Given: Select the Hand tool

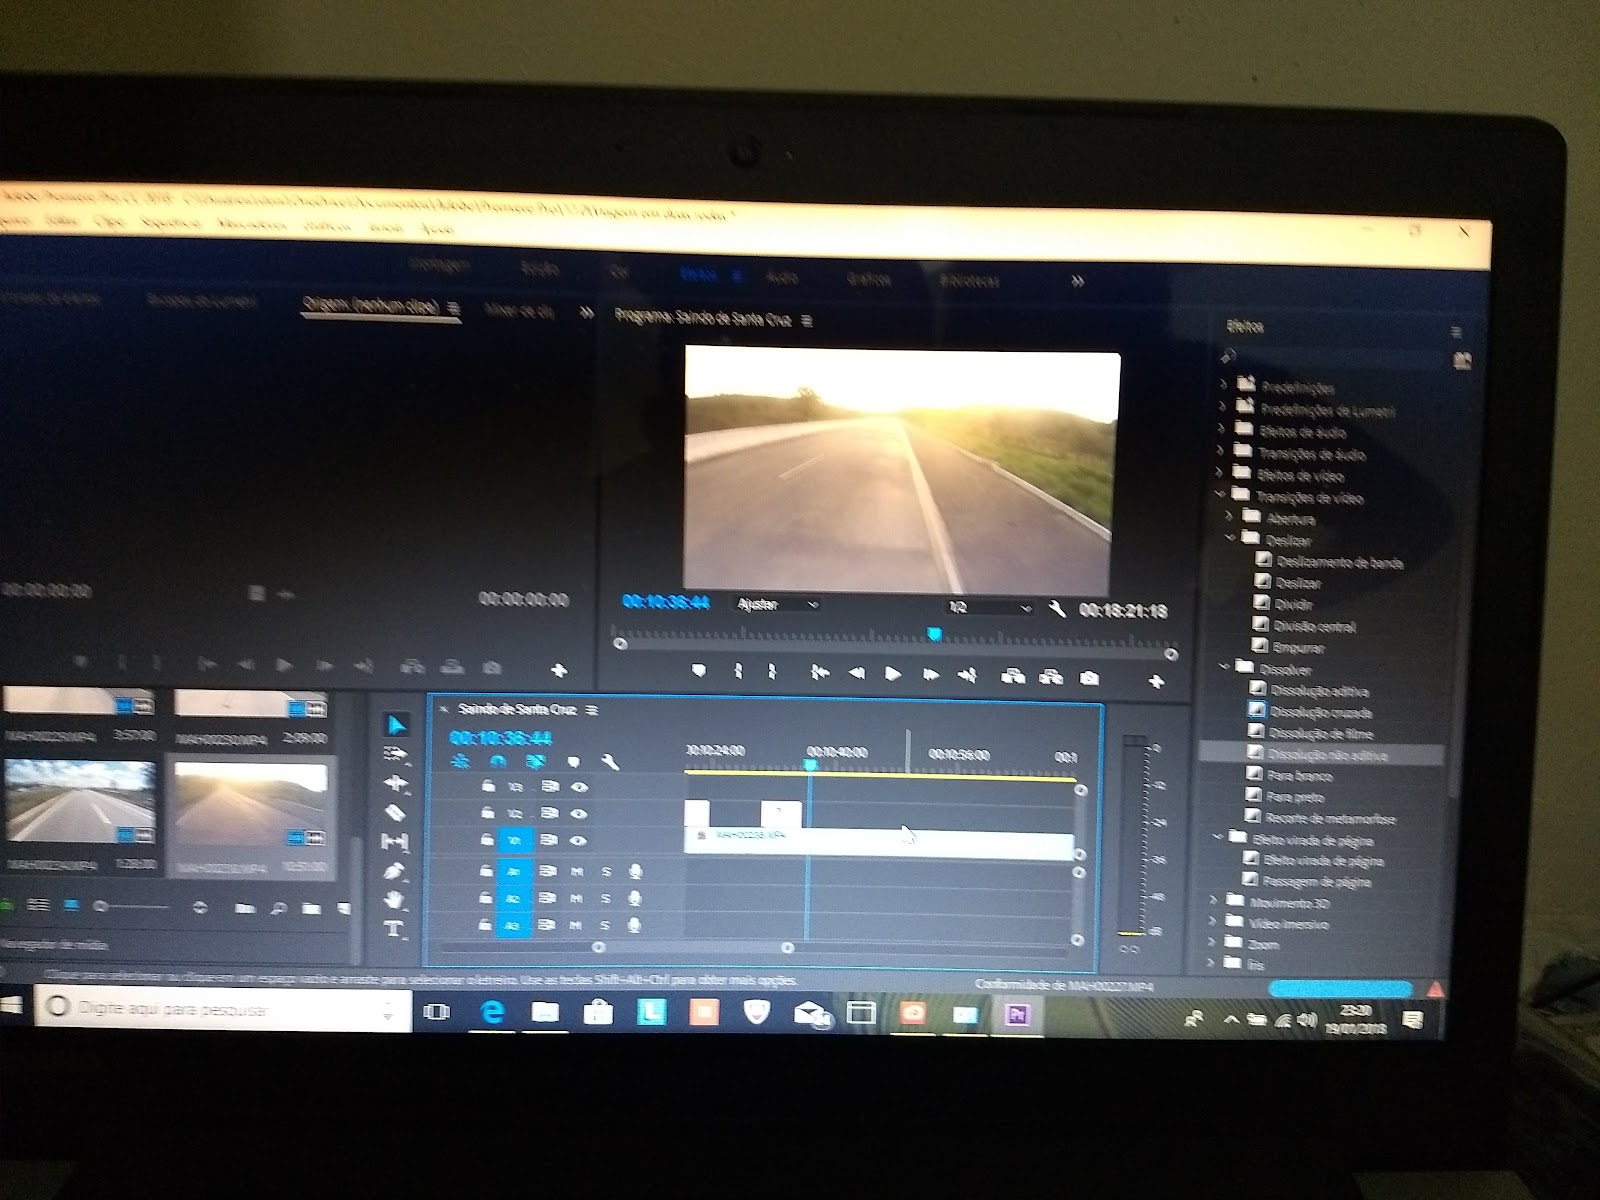Looking at the screenshot, I should (x=396, y=900).
